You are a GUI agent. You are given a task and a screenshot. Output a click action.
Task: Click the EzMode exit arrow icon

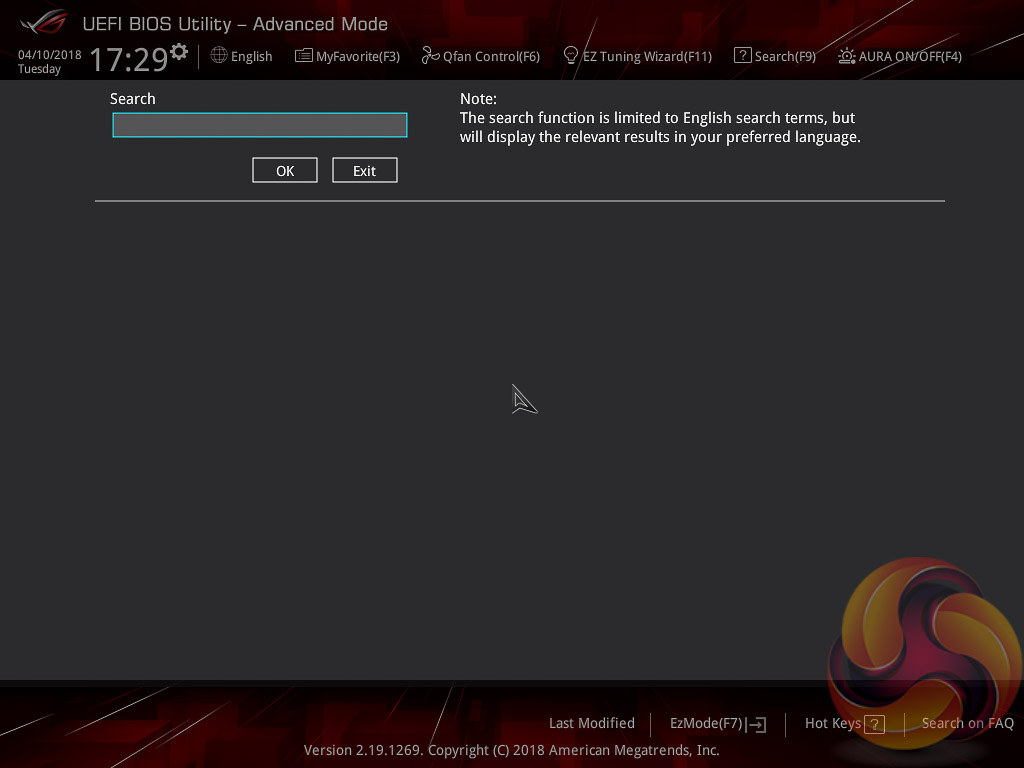click(756, 724)
